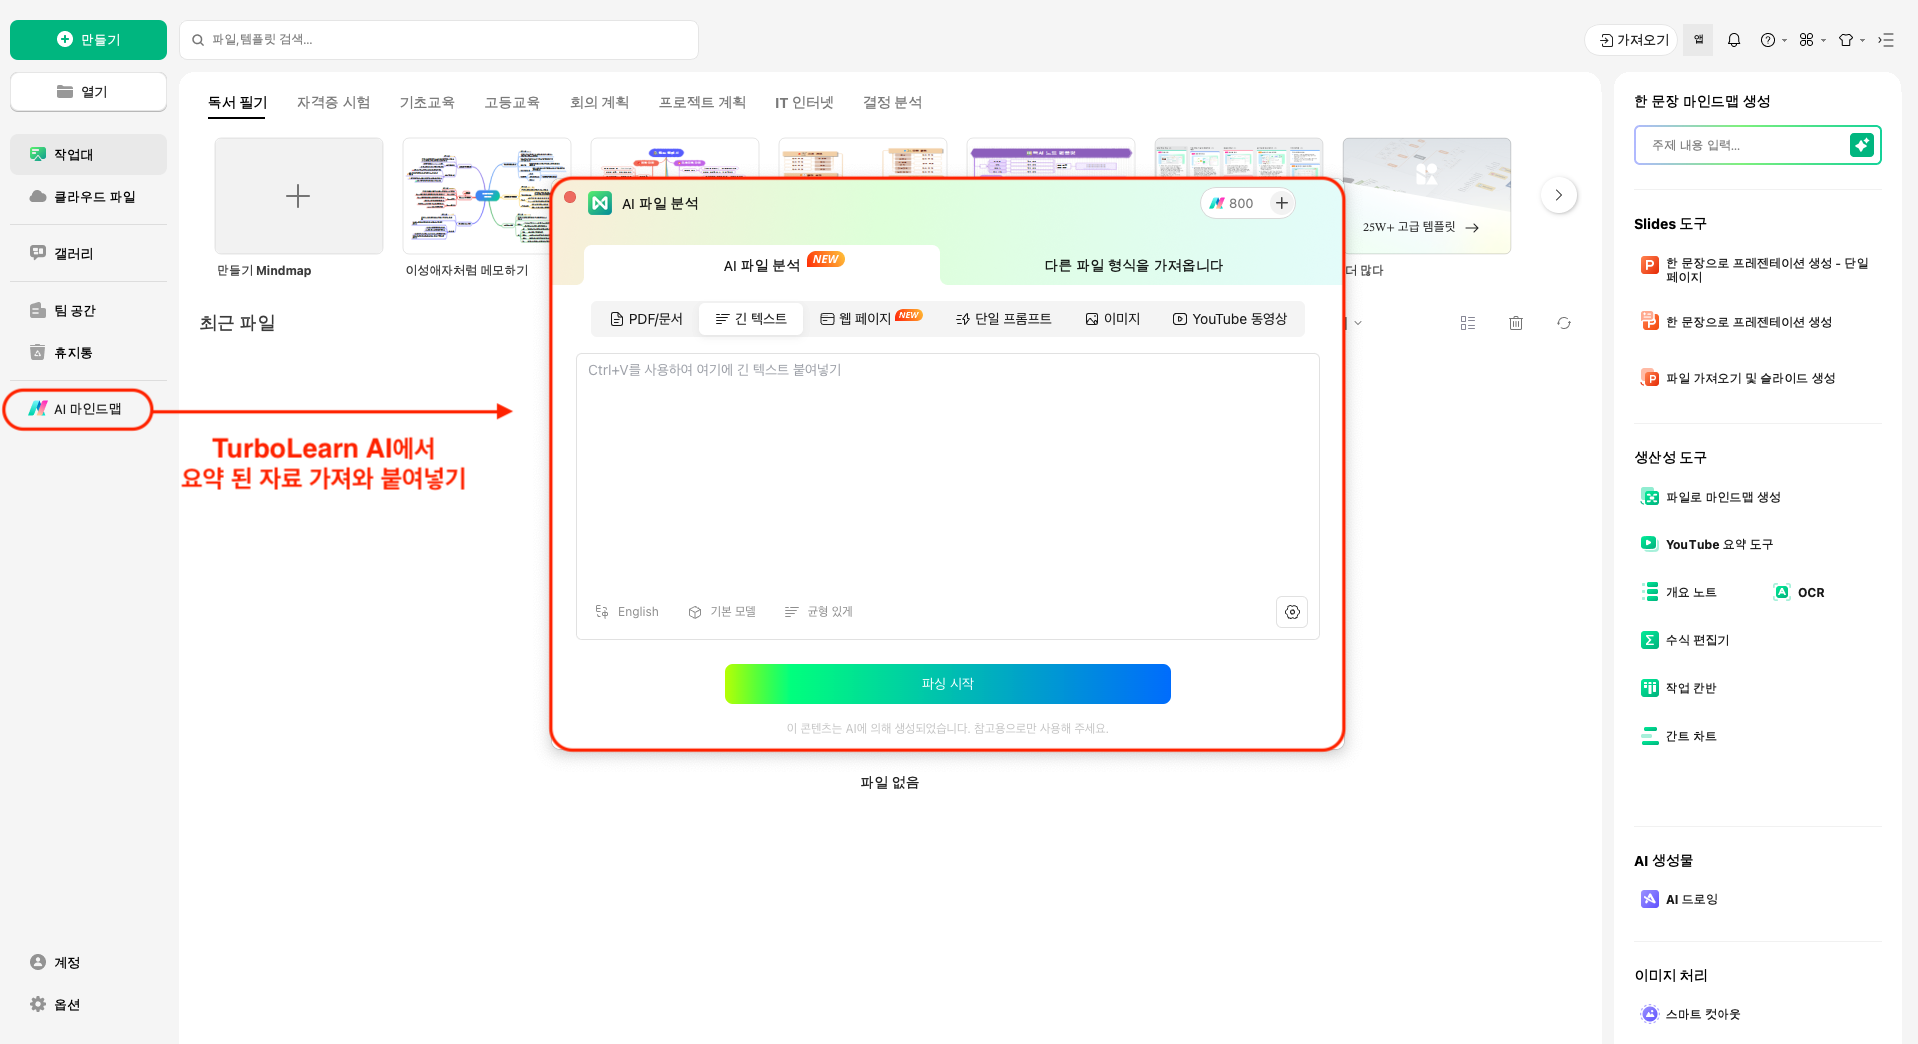Click the refresh icon in recent files
1918x1044 pixels.
pos(1564,323)
